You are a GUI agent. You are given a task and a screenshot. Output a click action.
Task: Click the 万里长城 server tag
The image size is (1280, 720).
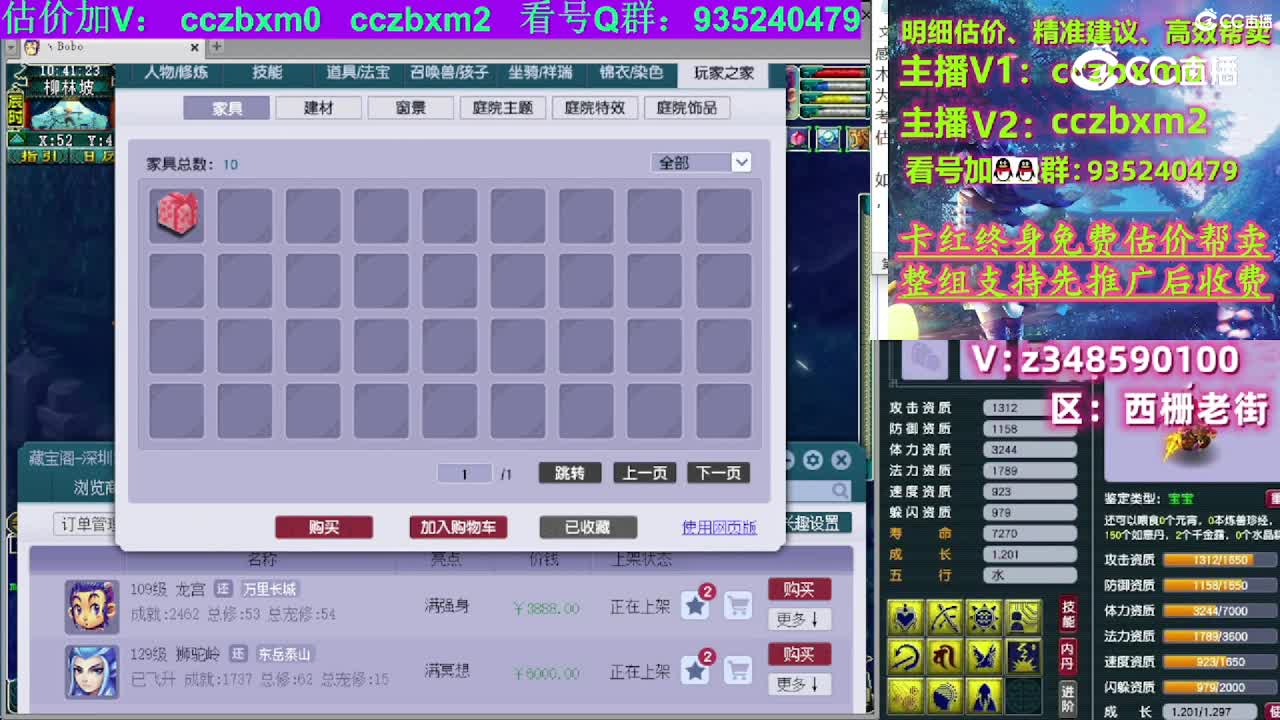[x=270, y=589]
